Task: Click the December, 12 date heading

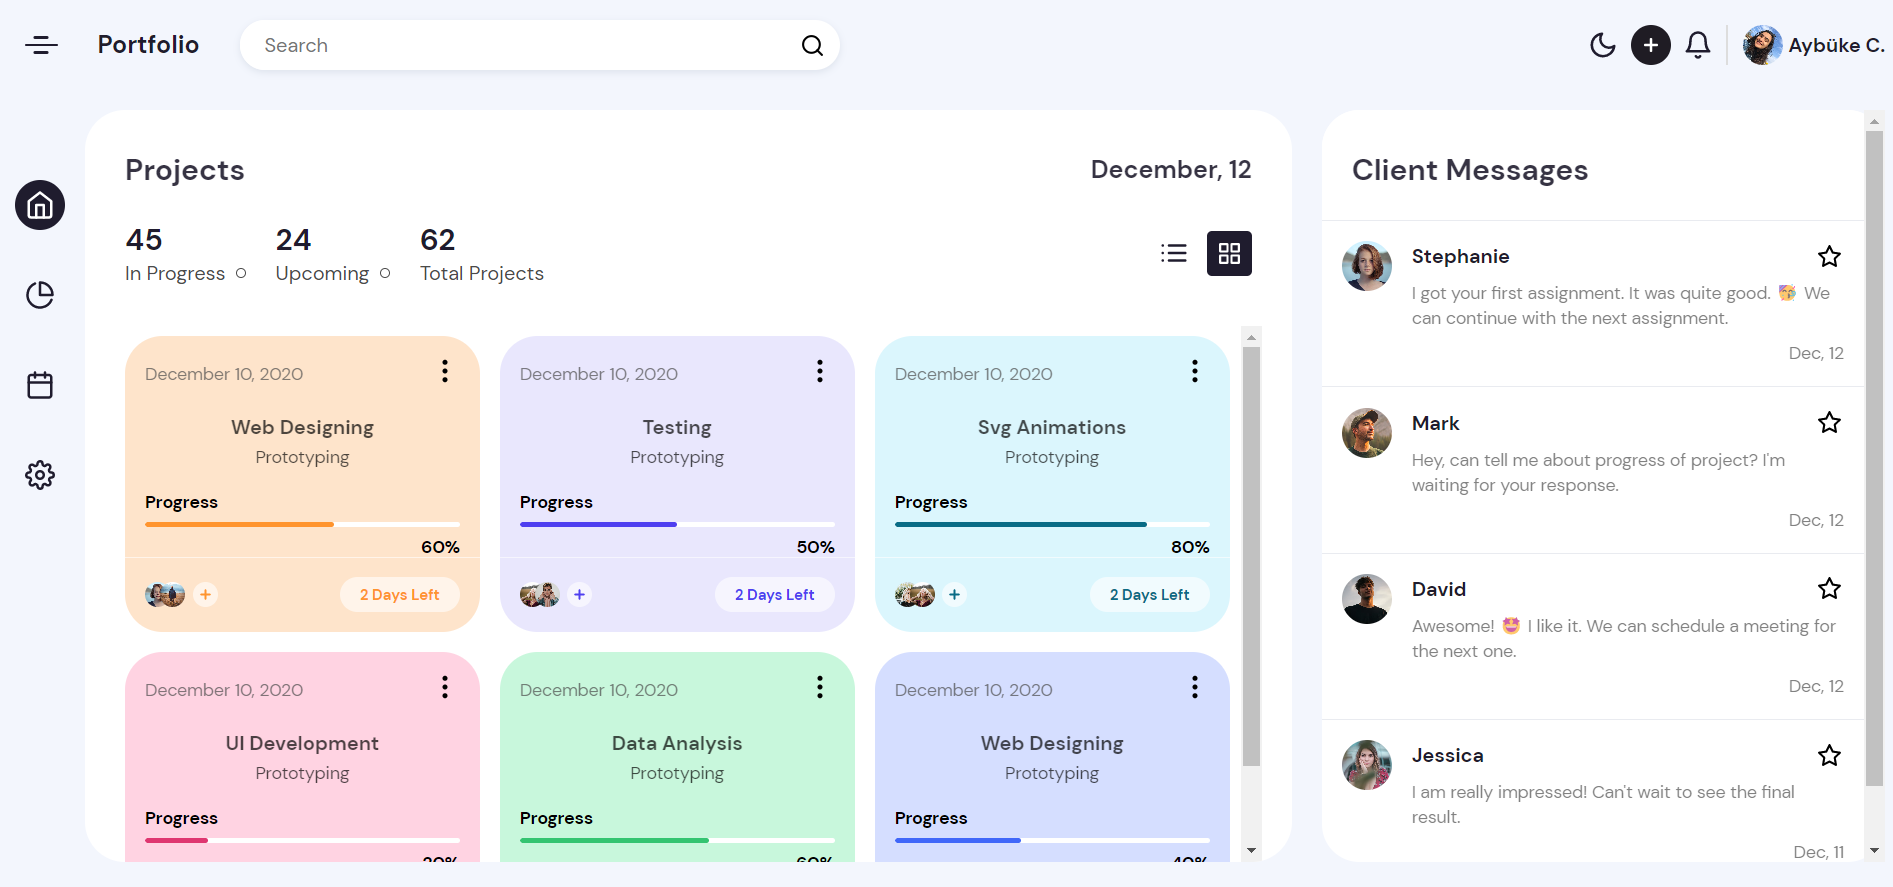Action: (x=1171, y=169)
